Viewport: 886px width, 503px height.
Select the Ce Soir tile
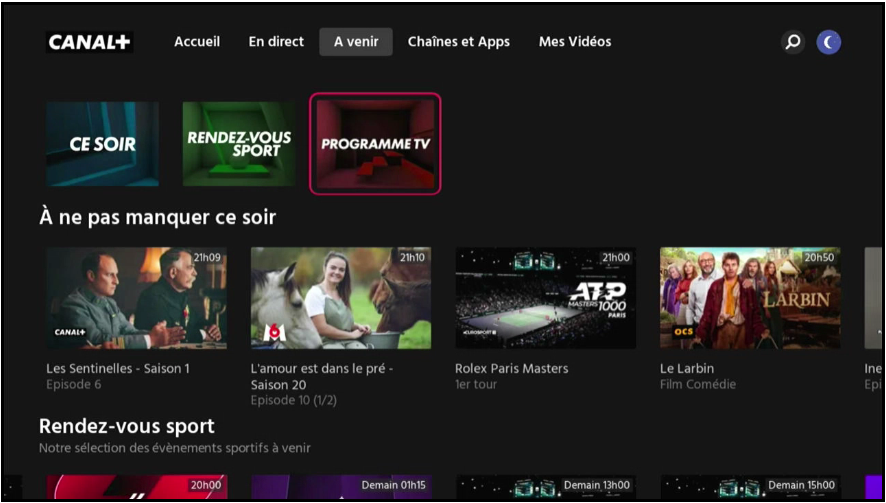coord(102,144)
